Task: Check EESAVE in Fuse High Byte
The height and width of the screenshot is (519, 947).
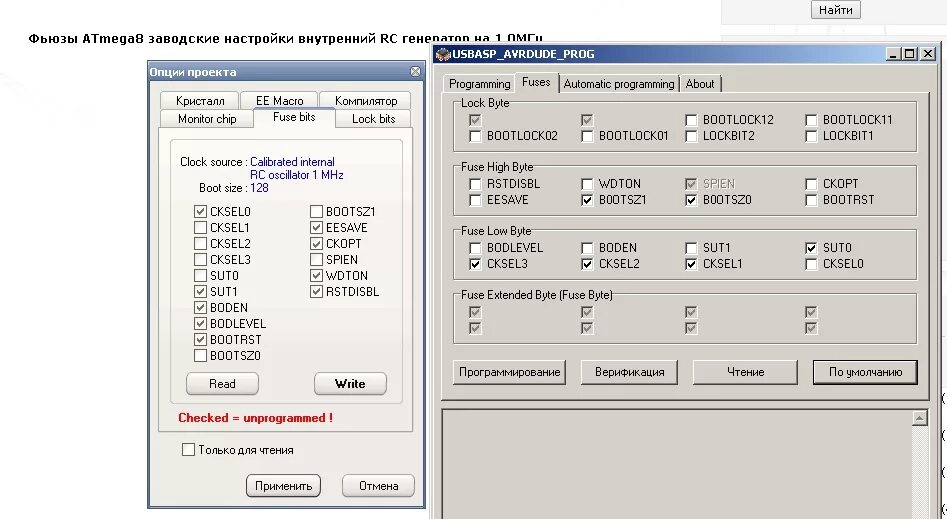Action: point(475,200)
